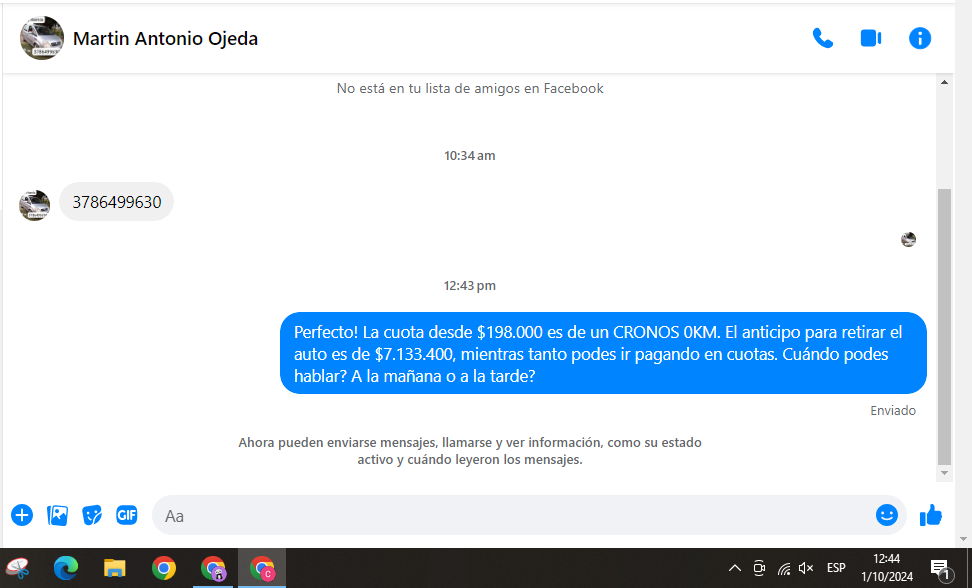Click the muted speaker volume icon
Screen dimensions: 972x588
806,568
